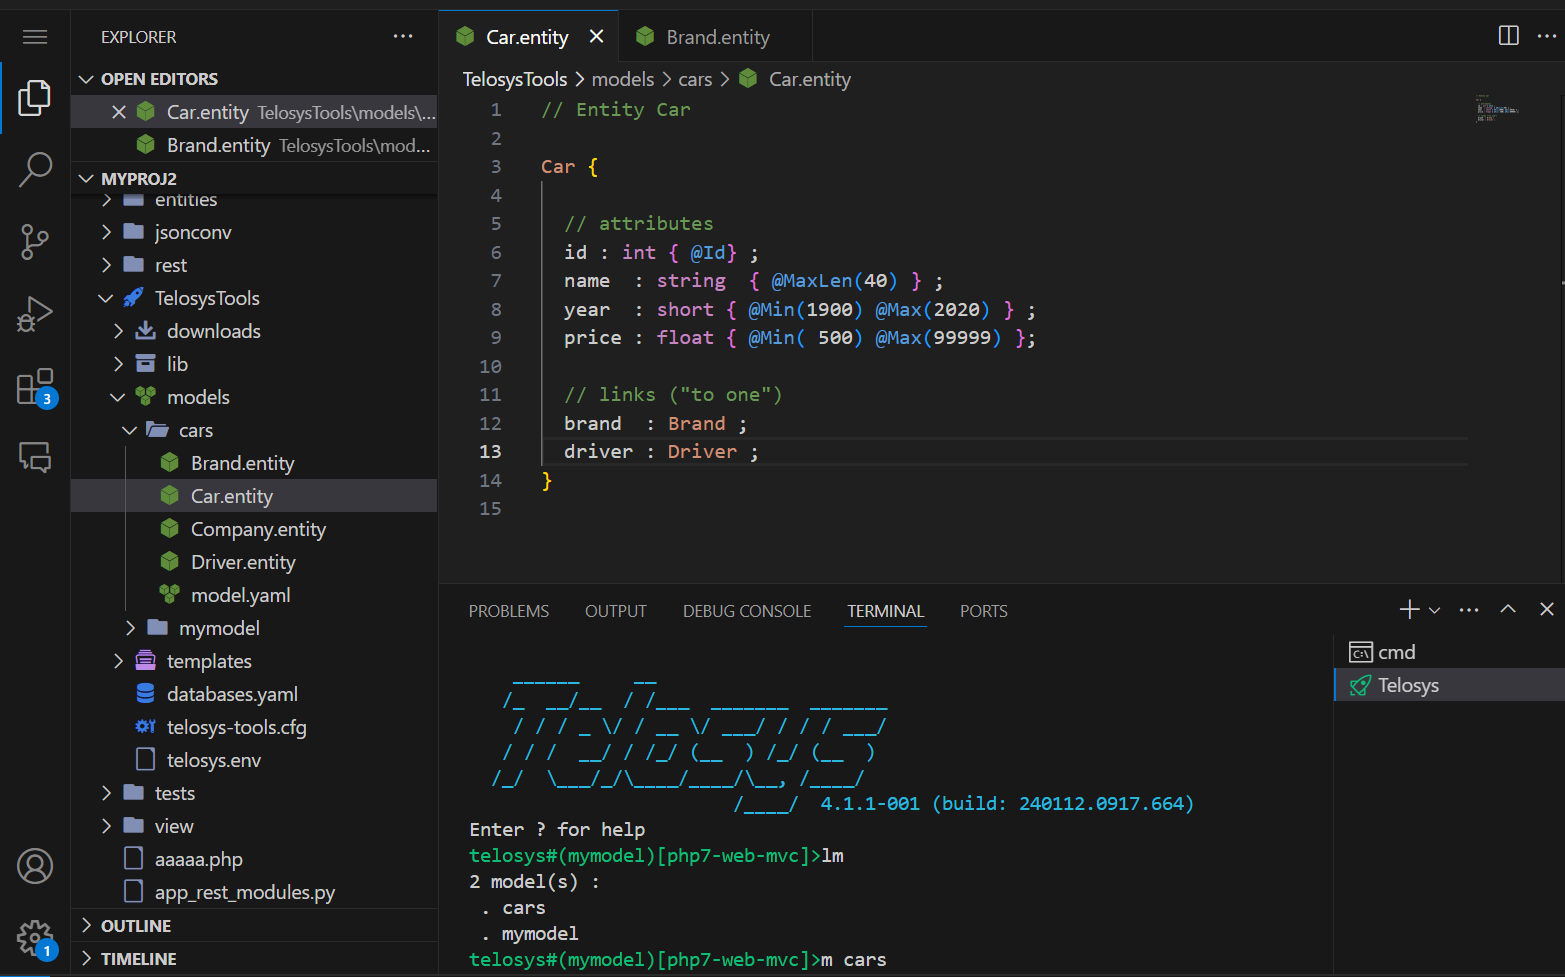Screen dimensions: 1565x977
Task: Open the Source Control view
Action: pyautogui.click(x=35, y=241)
